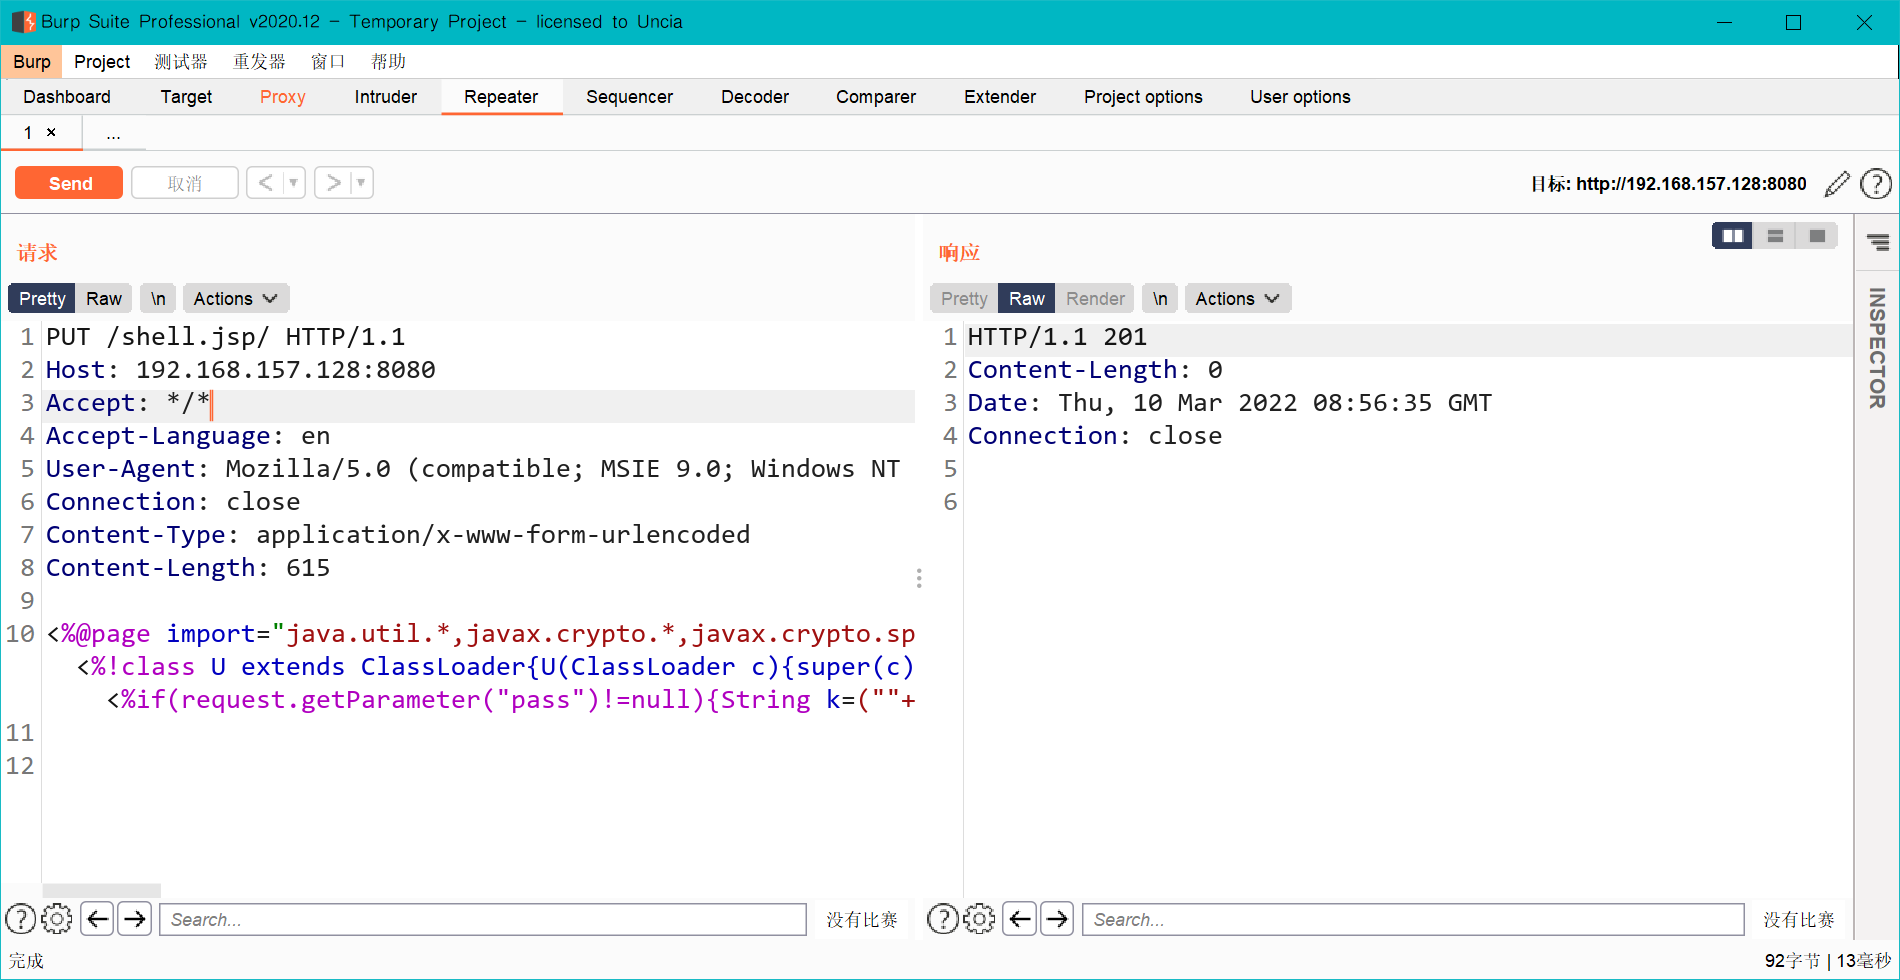Toggle \n display in response panel

pyautogui.click(x=1160, y=299)
